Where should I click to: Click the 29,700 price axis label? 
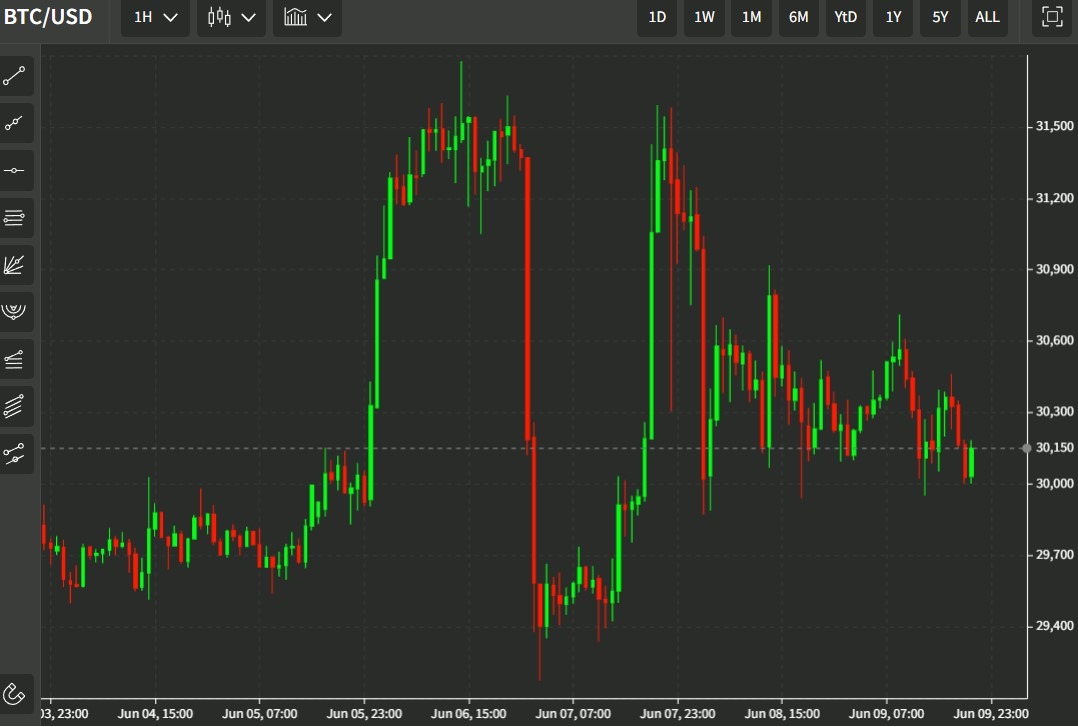coord(1055,554)
